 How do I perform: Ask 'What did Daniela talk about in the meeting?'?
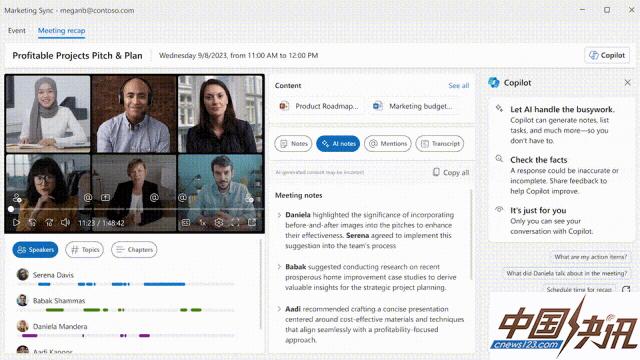[567, 273]
